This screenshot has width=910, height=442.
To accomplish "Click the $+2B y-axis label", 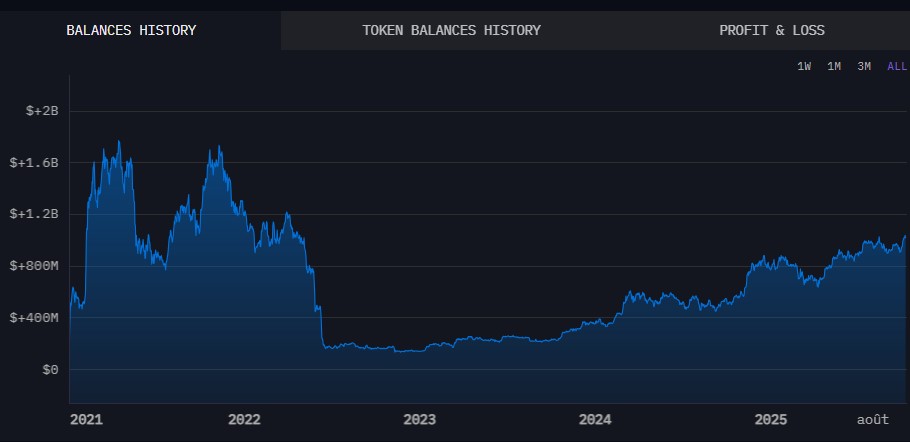I will click(x=42, y=111).
